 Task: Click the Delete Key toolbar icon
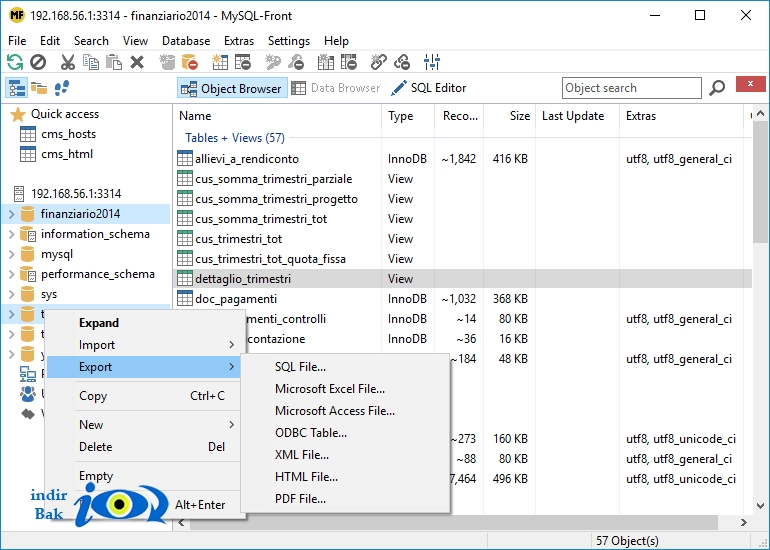[x=296, y=62]
